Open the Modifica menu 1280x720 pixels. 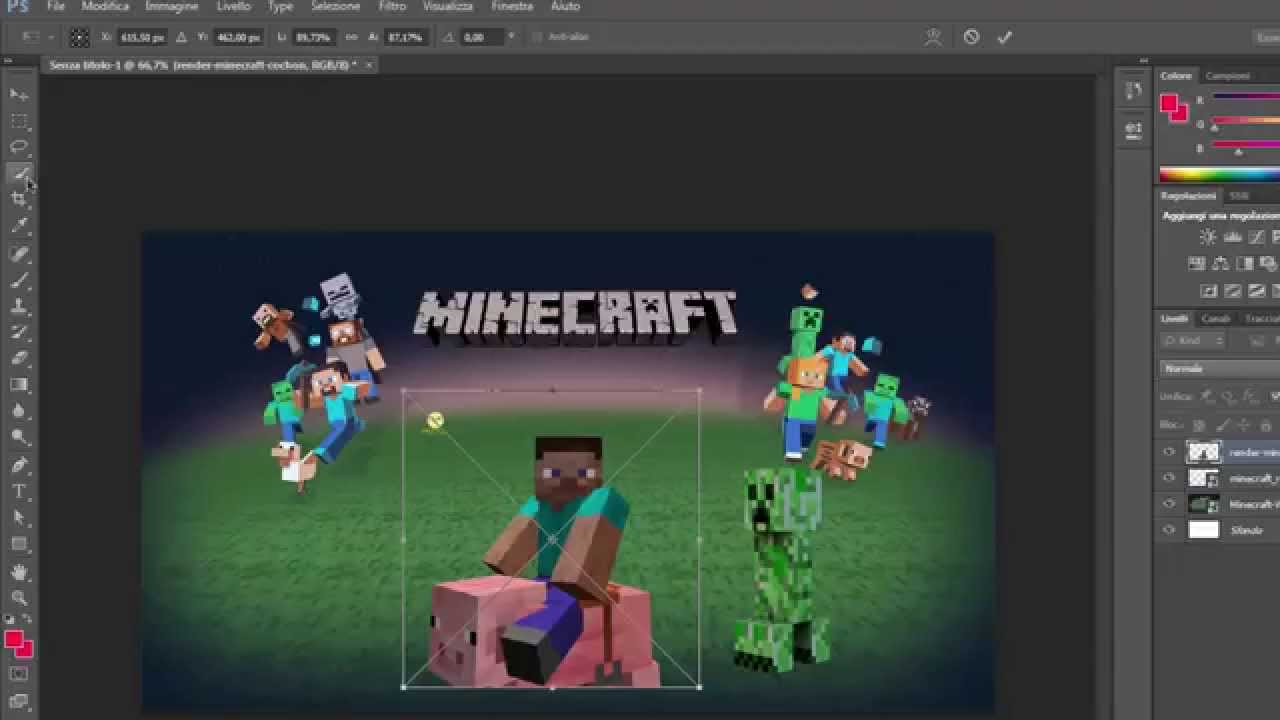click(x=105, y=6)
